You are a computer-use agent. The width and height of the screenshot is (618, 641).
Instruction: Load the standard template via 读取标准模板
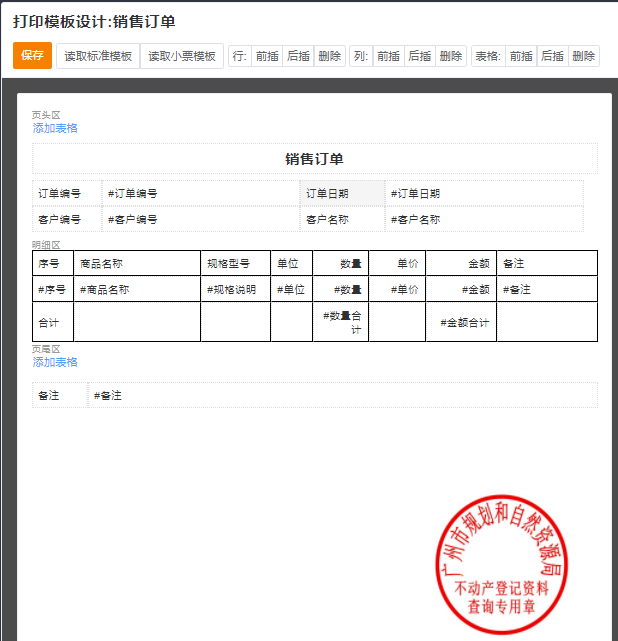click(x=98, y=56)
